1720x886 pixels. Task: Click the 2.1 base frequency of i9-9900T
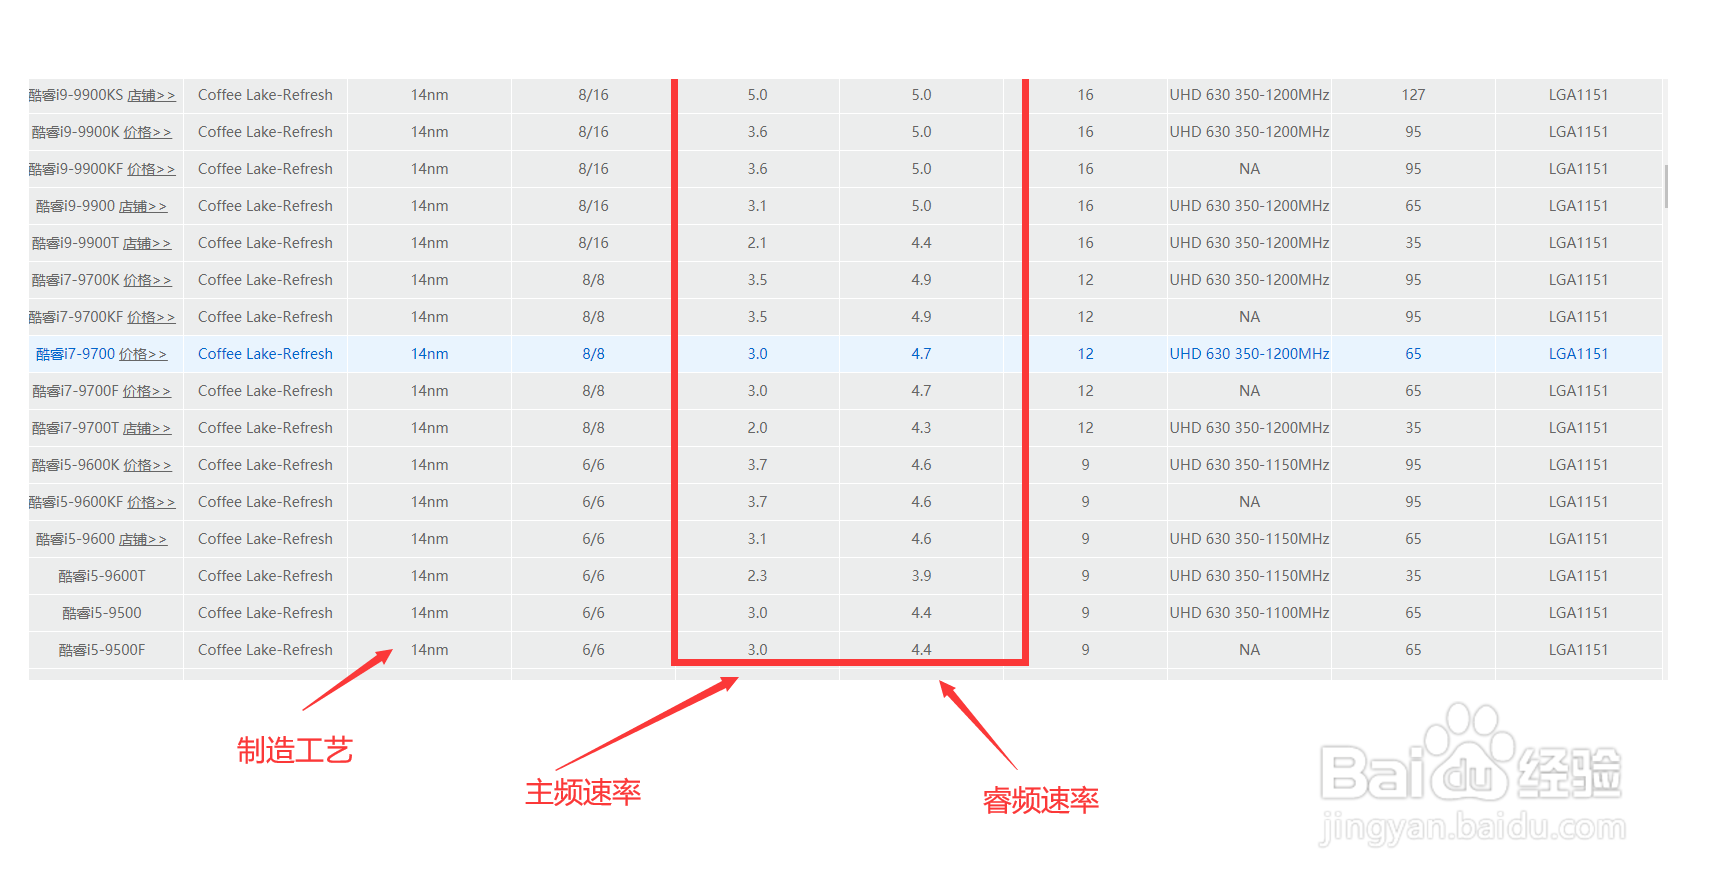click(x=757, y=243)
